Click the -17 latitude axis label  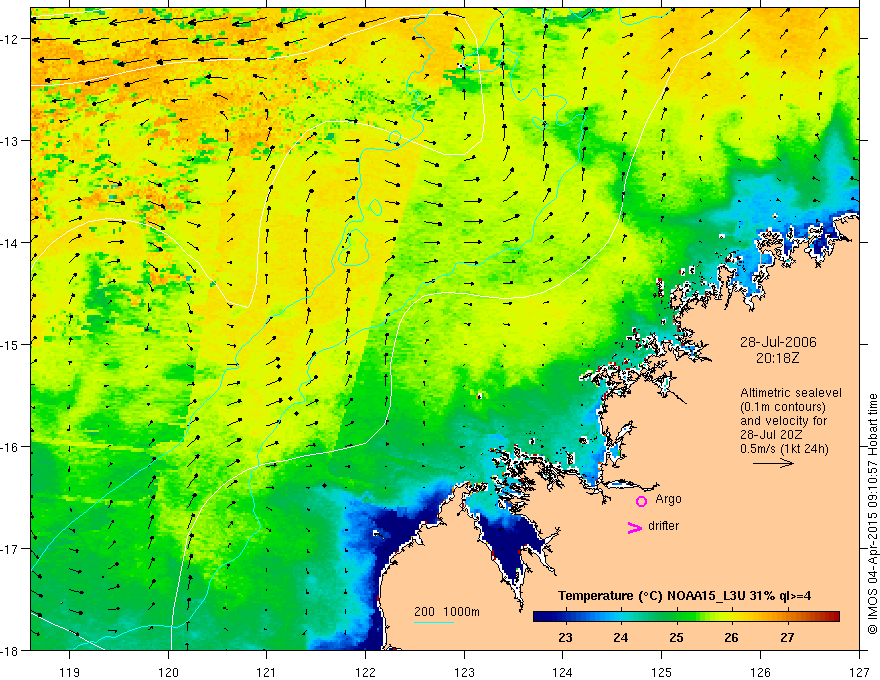[10, 548]
